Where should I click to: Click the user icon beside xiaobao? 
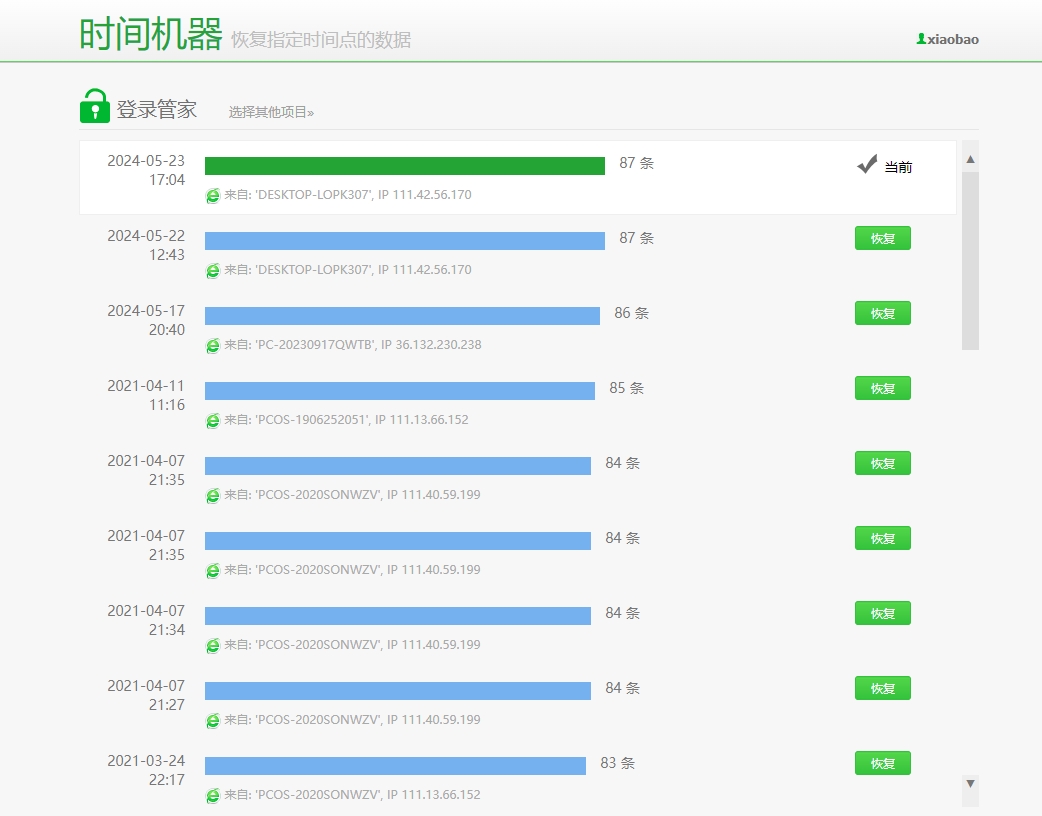click(x=921, y=39)
